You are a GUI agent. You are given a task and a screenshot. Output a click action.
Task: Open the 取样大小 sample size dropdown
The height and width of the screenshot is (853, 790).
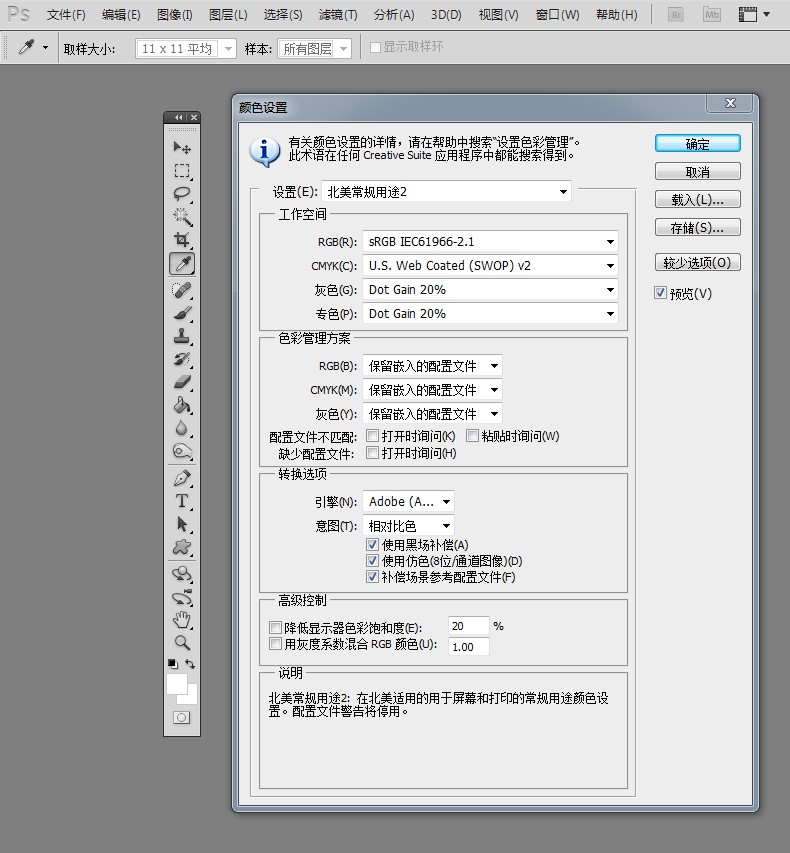tap(186, 49)
